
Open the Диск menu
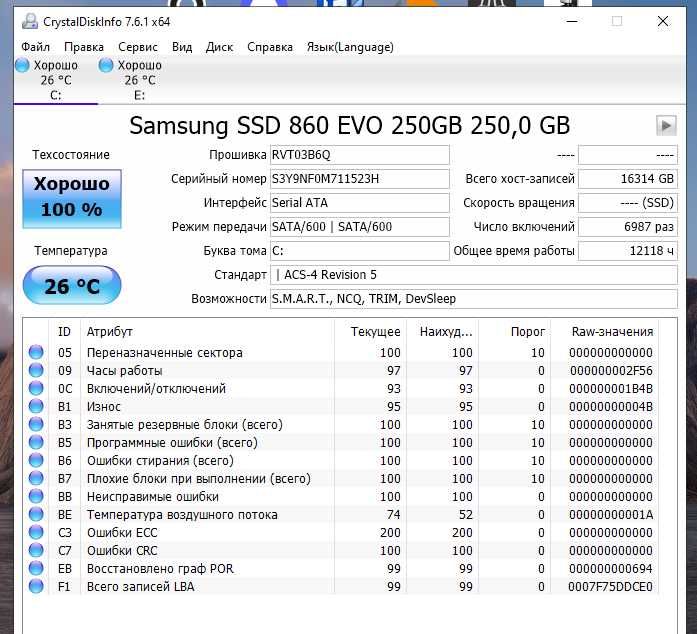click(220, 47)
